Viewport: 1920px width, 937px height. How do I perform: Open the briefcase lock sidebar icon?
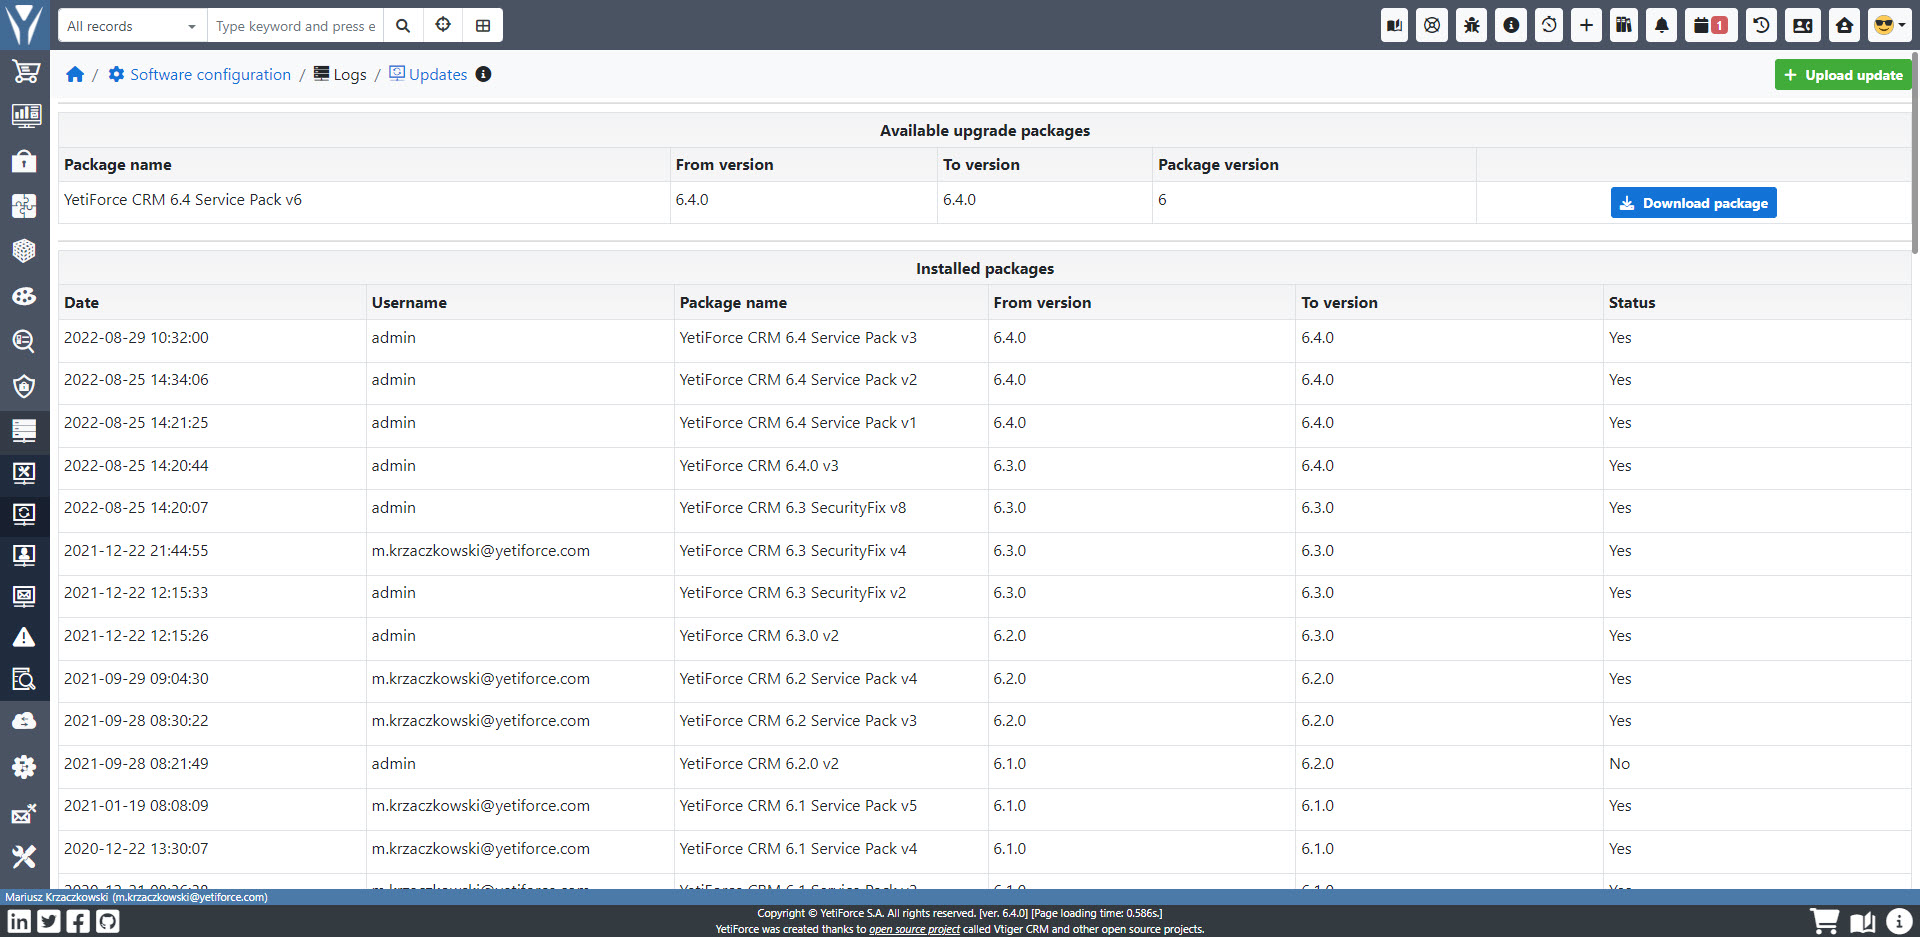click(x=25, y=162)
